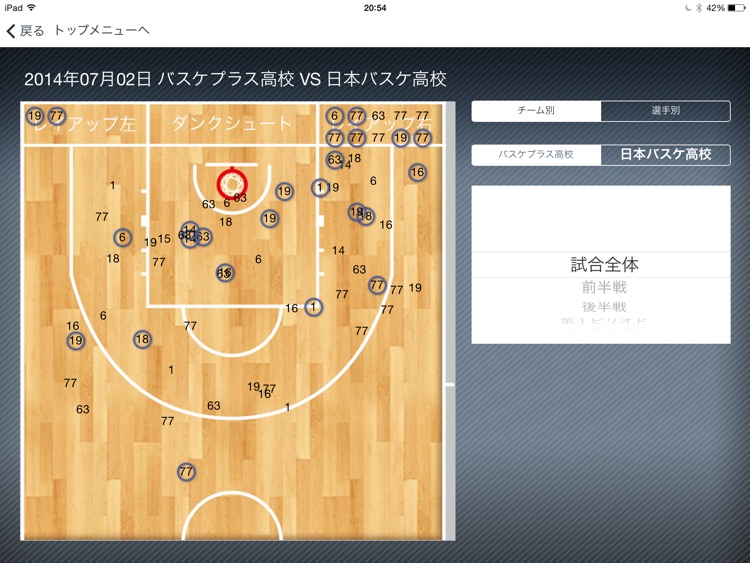The image size is (750, 563).
Task: Select uncircled 63 in レイアップ右 zone
Action: pos(378,116)
